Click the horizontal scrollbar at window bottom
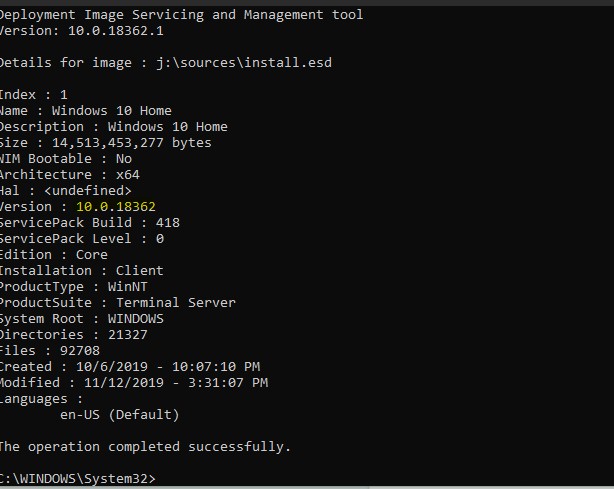 pos(307,487)
